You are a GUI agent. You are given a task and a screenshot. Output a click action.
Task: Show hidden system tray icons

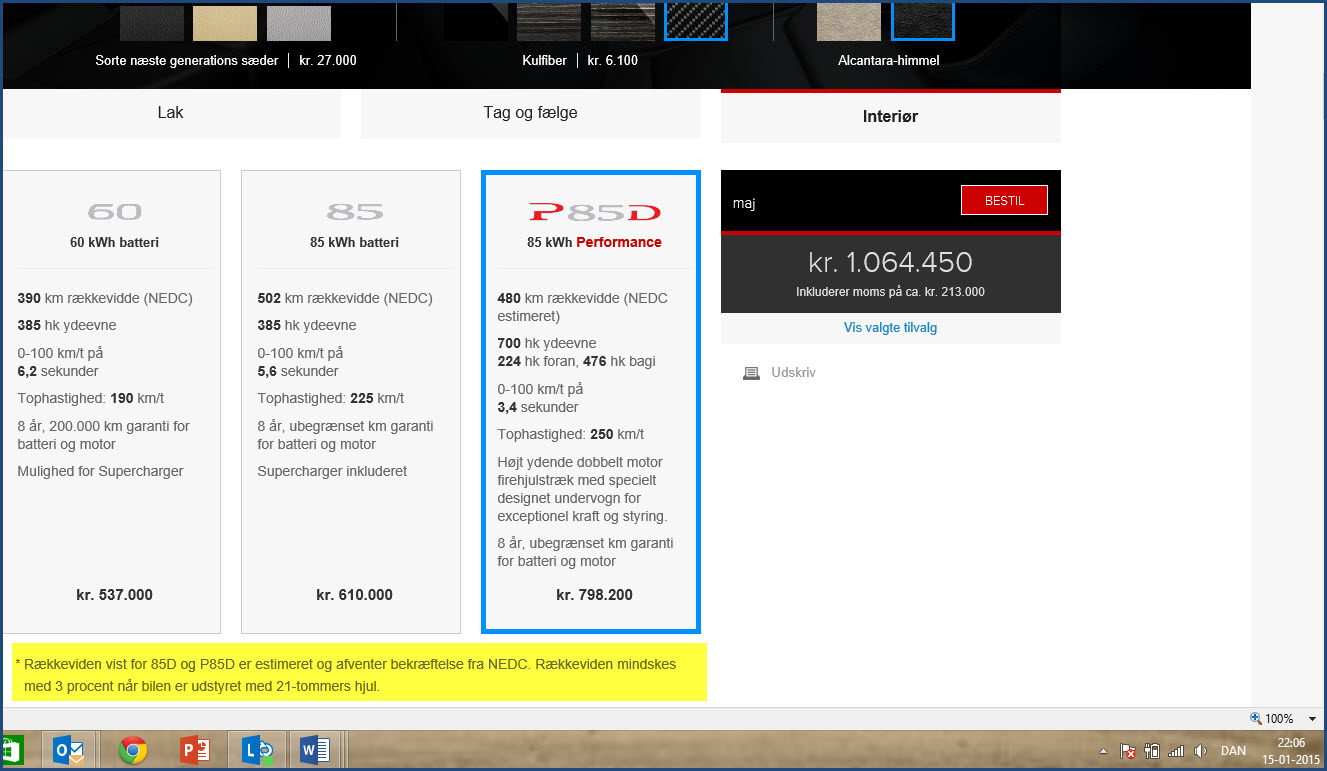pyautogui.click(x=1104, y=751)
